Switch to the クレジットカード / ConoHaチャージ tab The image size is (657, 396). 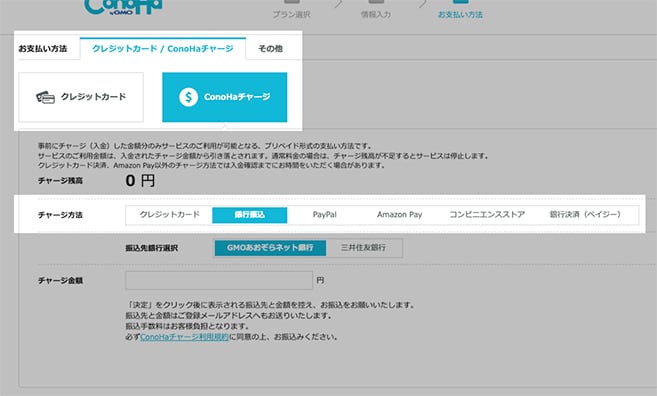(163, 49)
